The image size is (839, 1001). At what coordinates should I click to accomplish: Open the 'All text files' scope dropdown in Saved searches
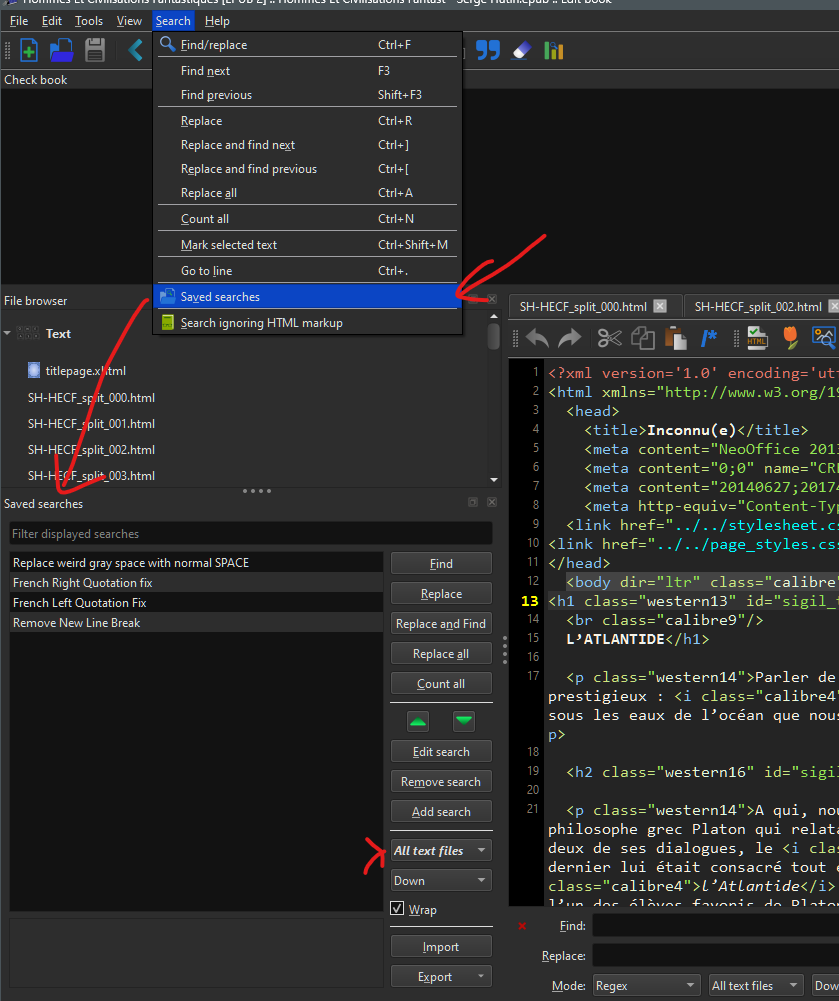[441, 851]
